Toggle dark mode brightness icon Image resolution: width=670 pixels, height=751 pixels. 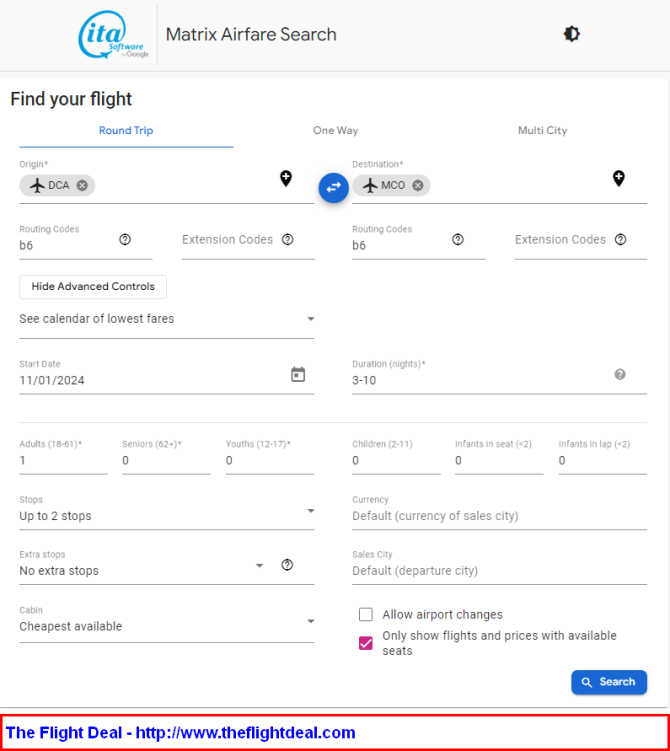pyautogui.click(x=571, y=34)
